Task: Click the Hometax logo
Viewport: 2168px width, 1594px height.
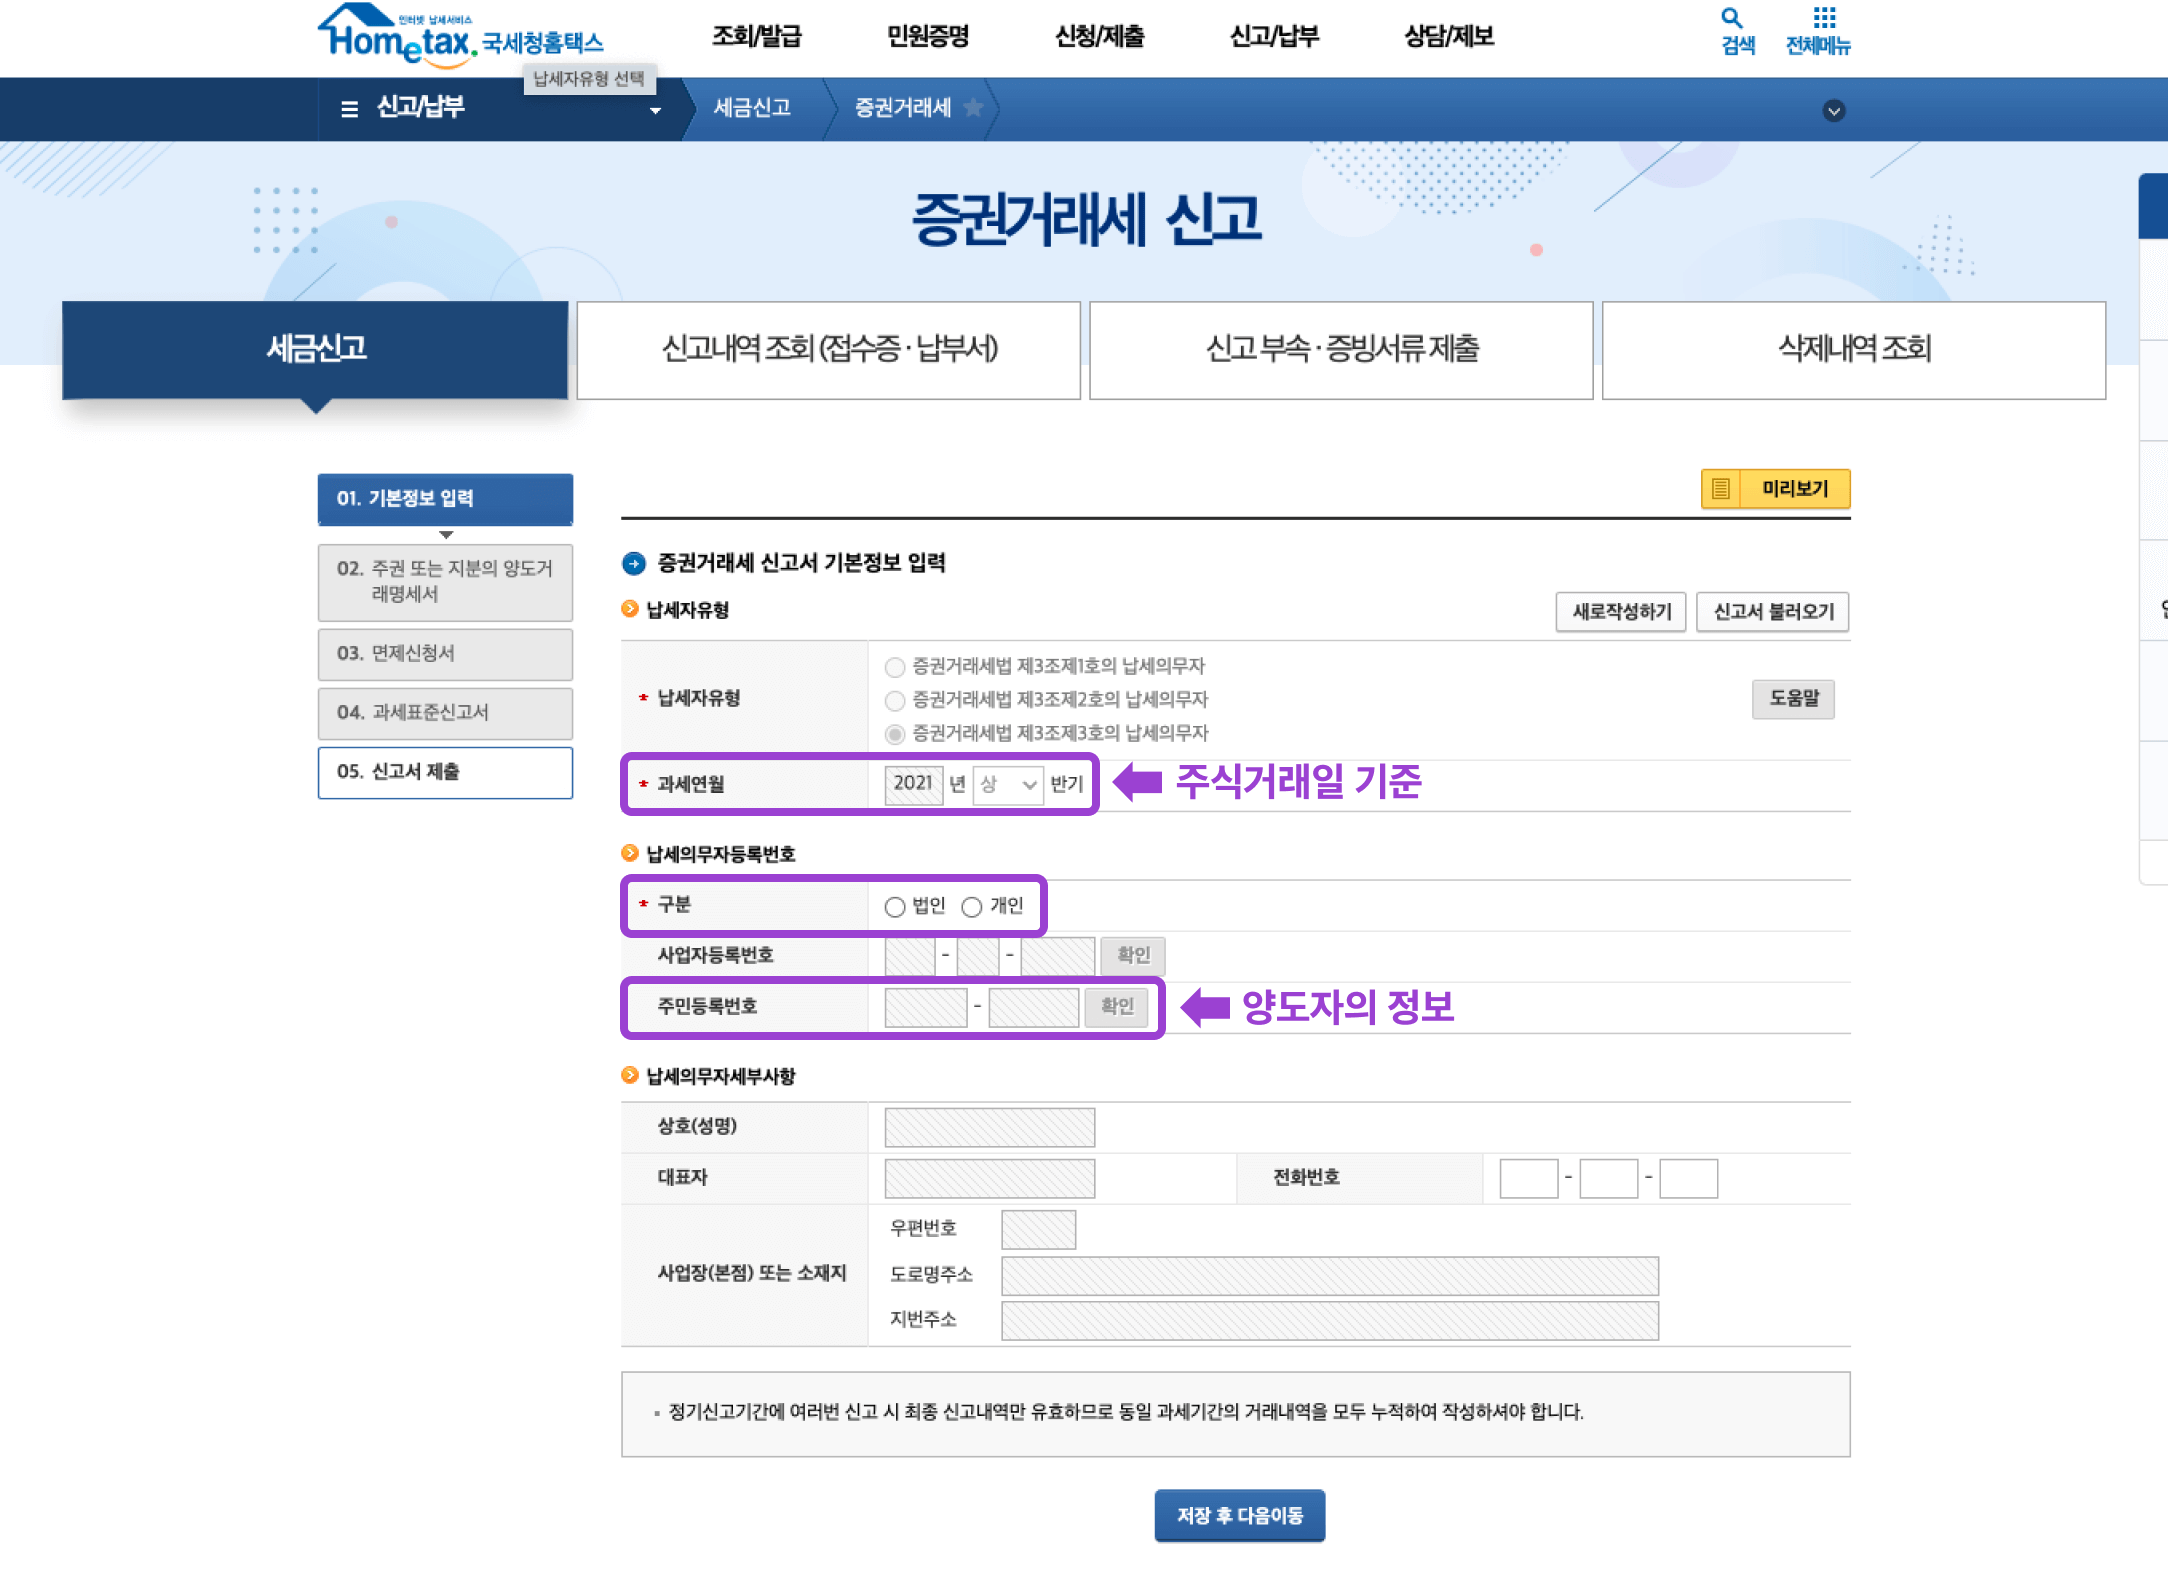Action: pos(460,35)
